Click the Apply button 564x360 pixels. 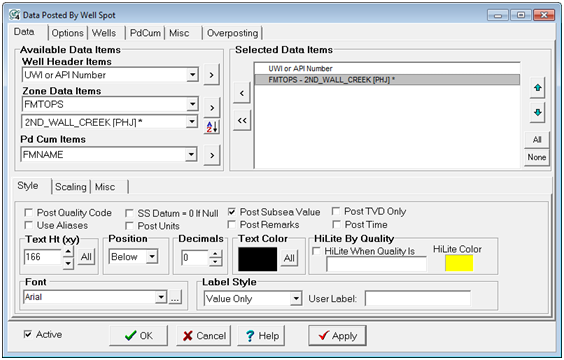coord(337,336)
